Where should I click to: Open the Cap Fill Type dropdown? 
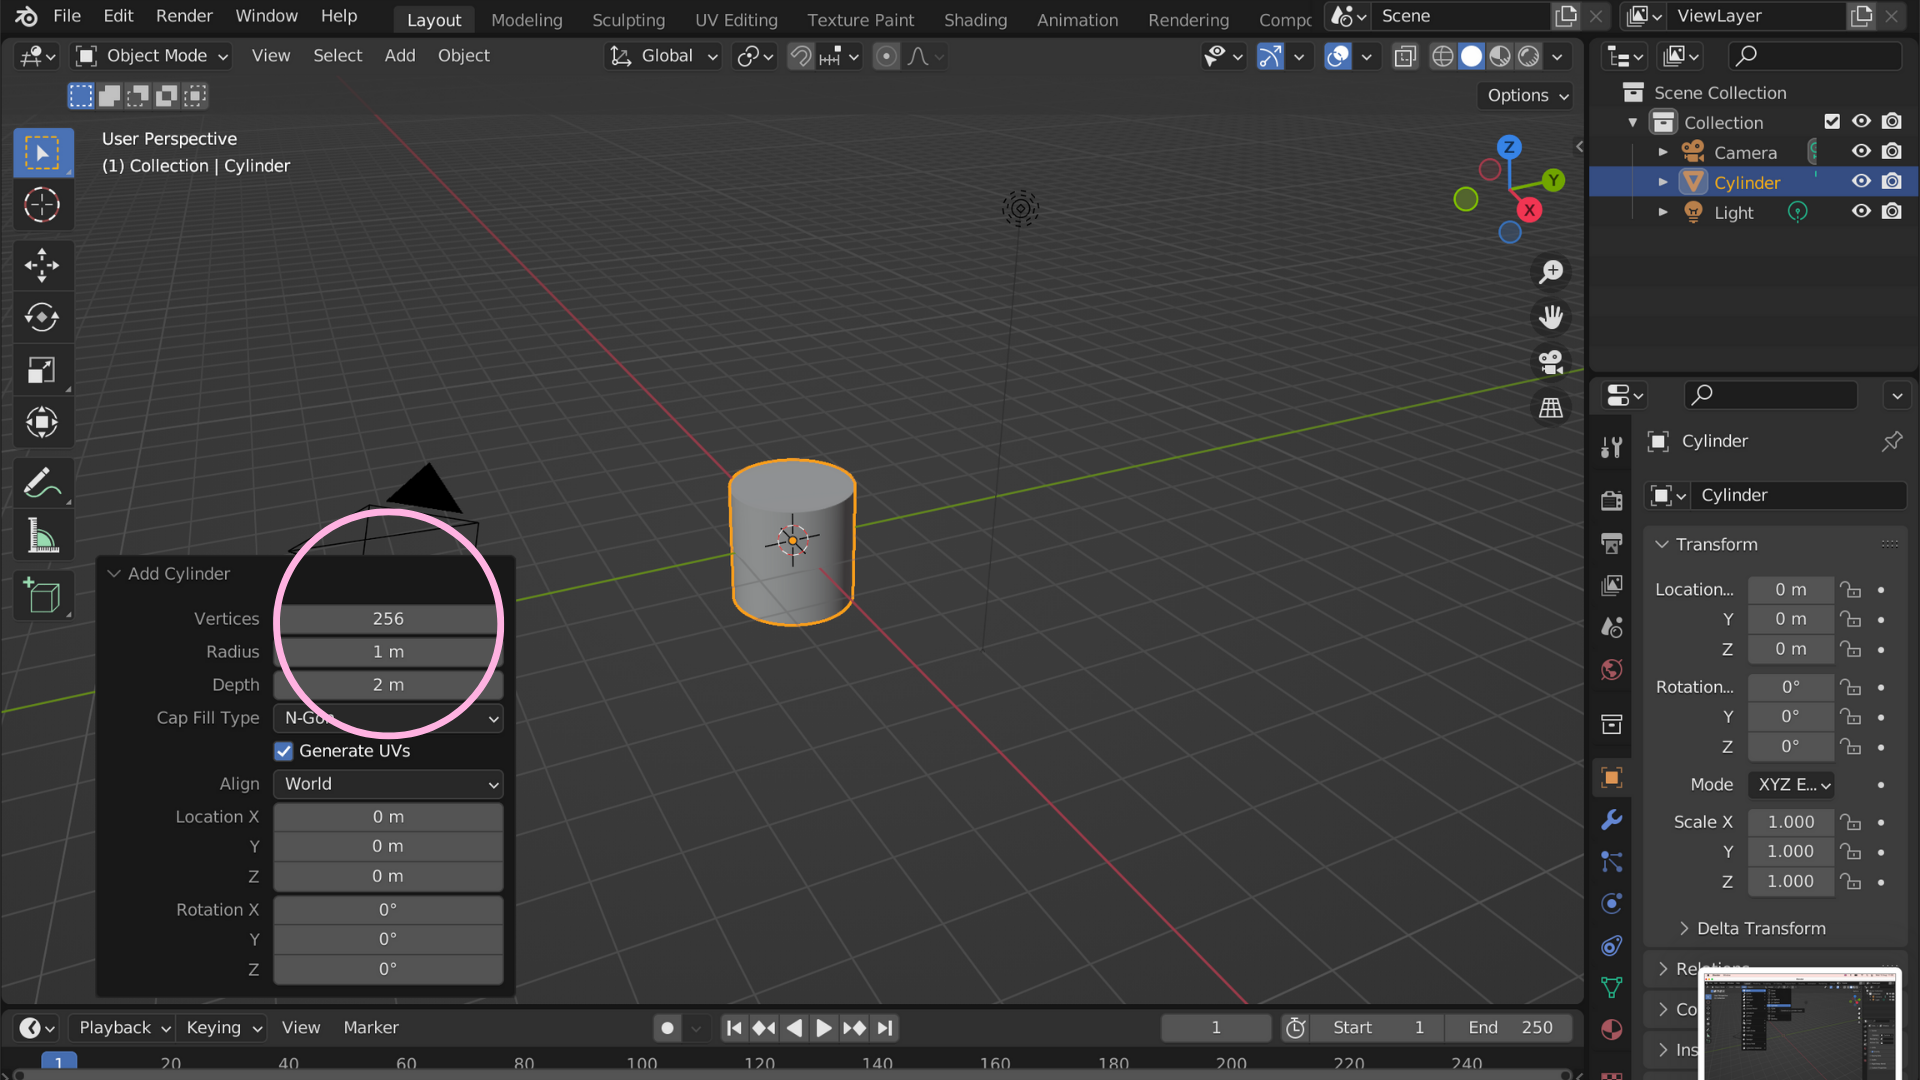click(388, 718)
